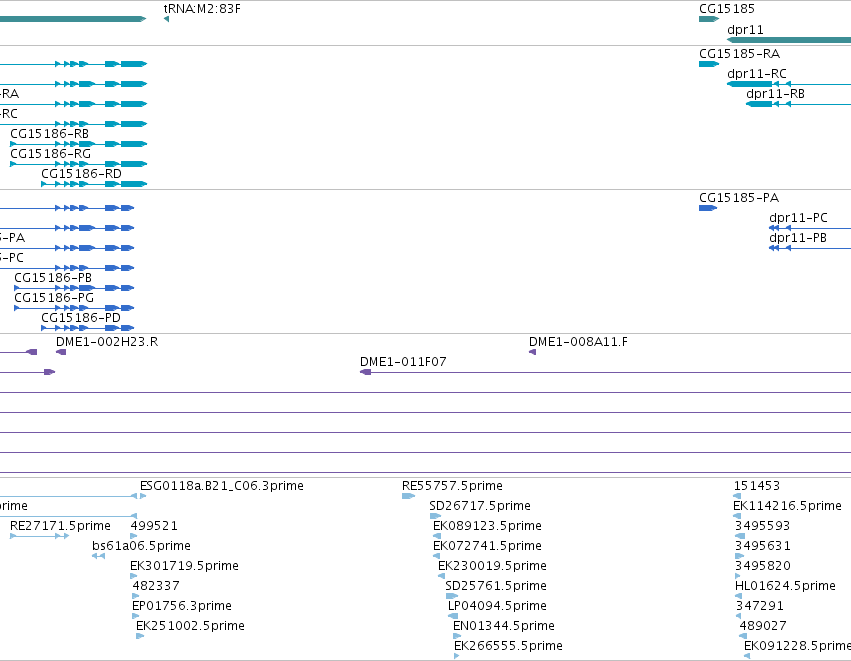Select the EN01344.5prime EST label

504,626
